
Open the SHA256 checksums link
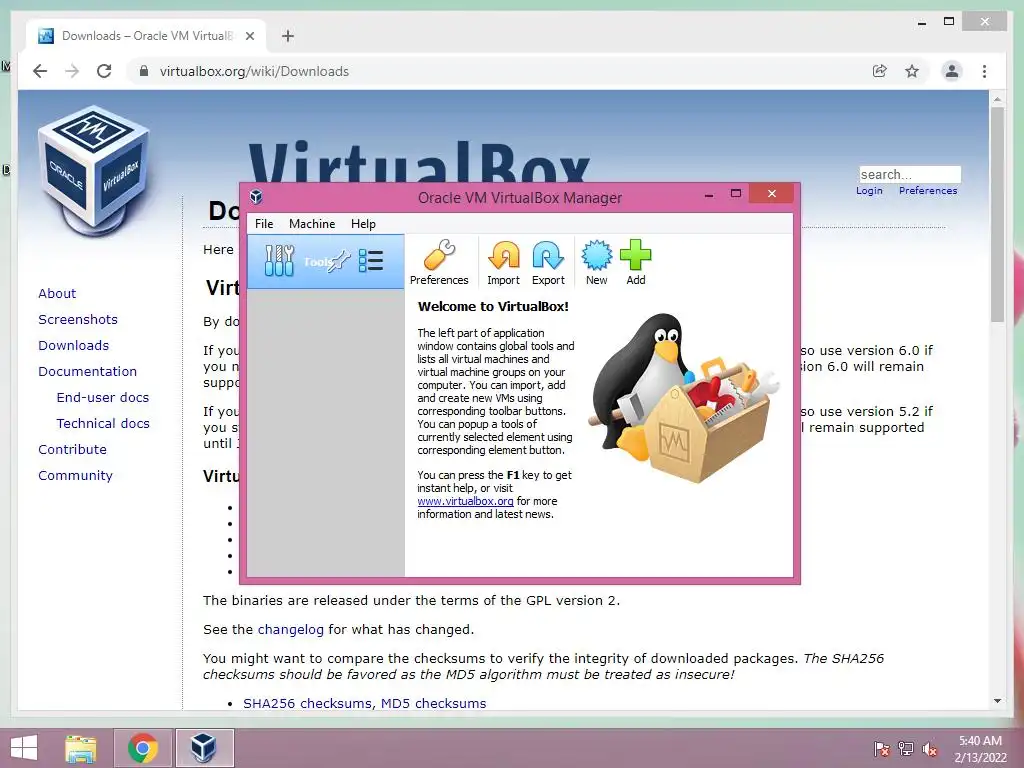pos(307,703)
